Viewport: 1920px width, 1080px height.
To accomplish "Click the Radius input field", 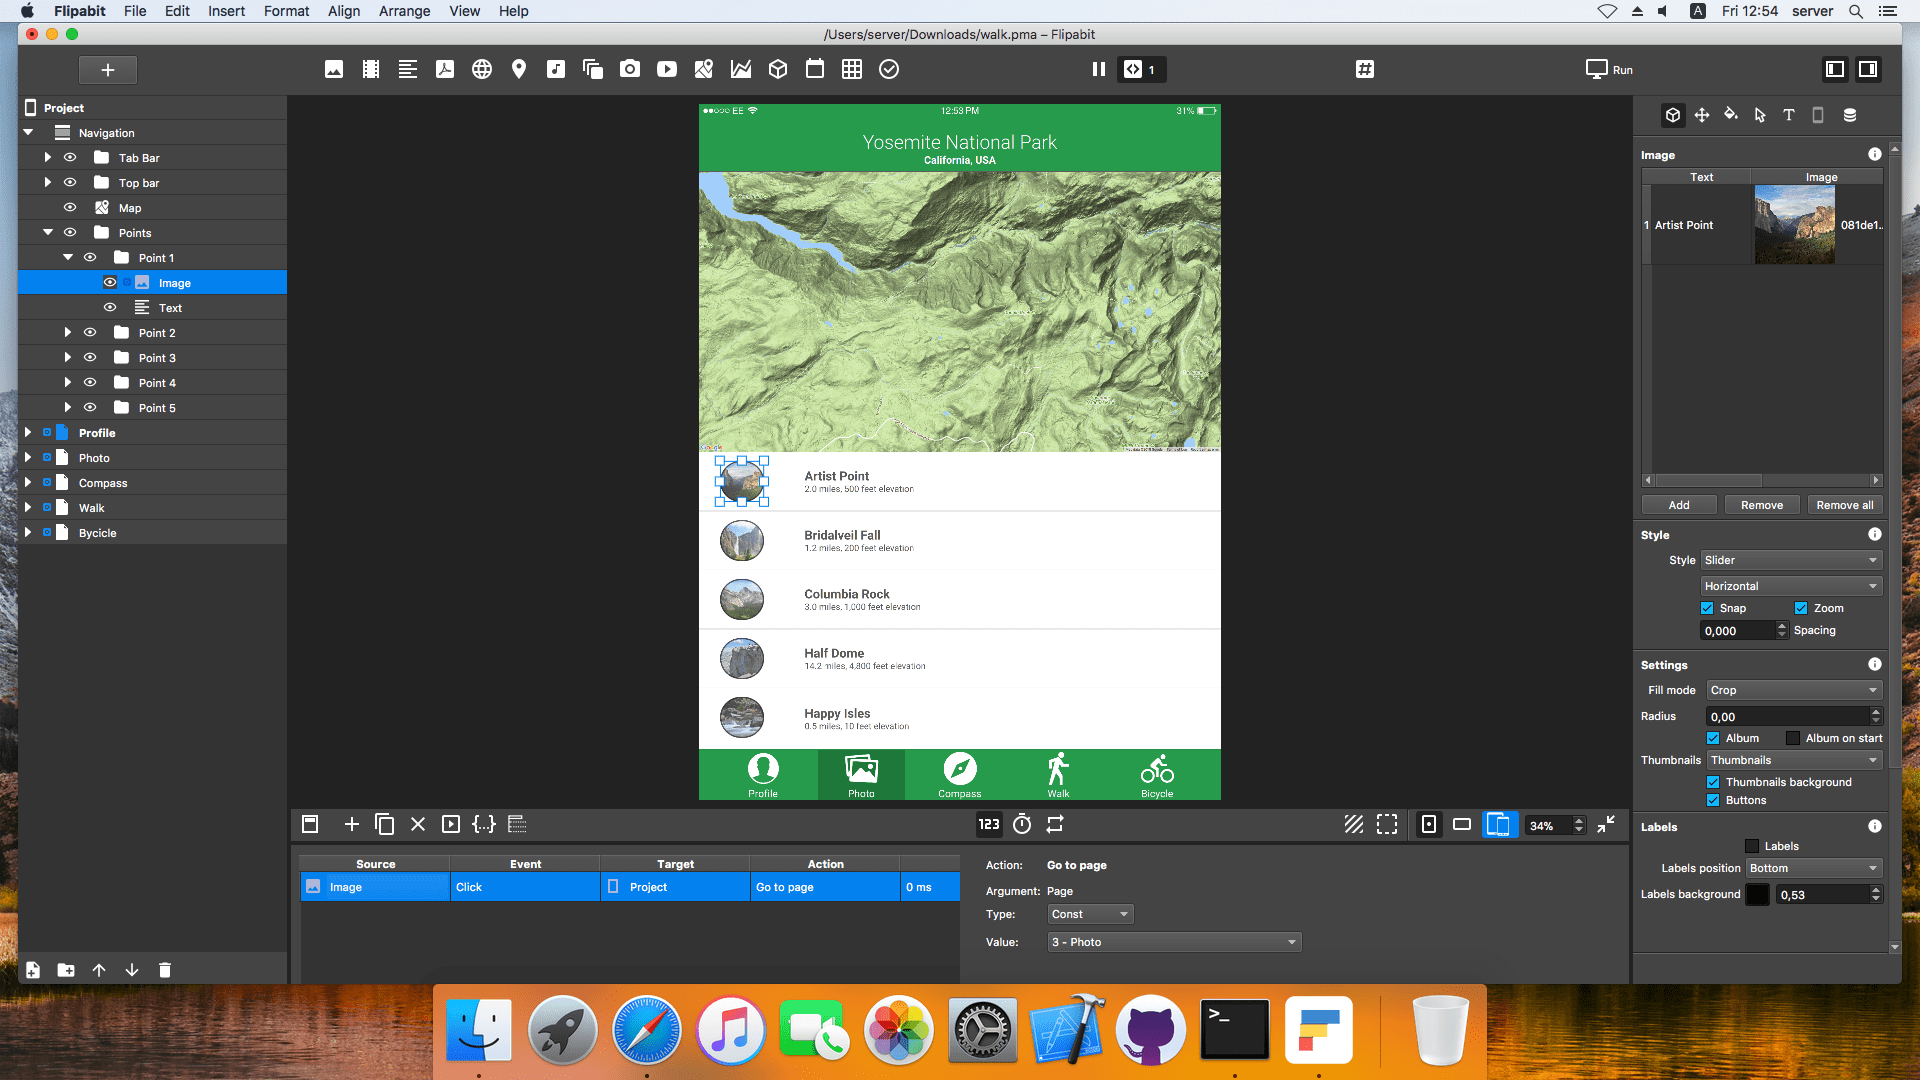I will point(1788,716).
